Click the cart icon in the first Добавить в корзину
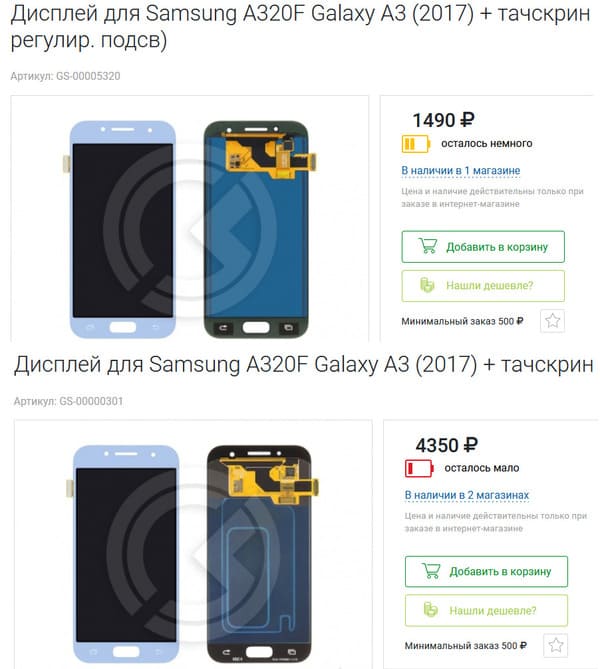The image size is (600, 669). [x=428, y=246]
